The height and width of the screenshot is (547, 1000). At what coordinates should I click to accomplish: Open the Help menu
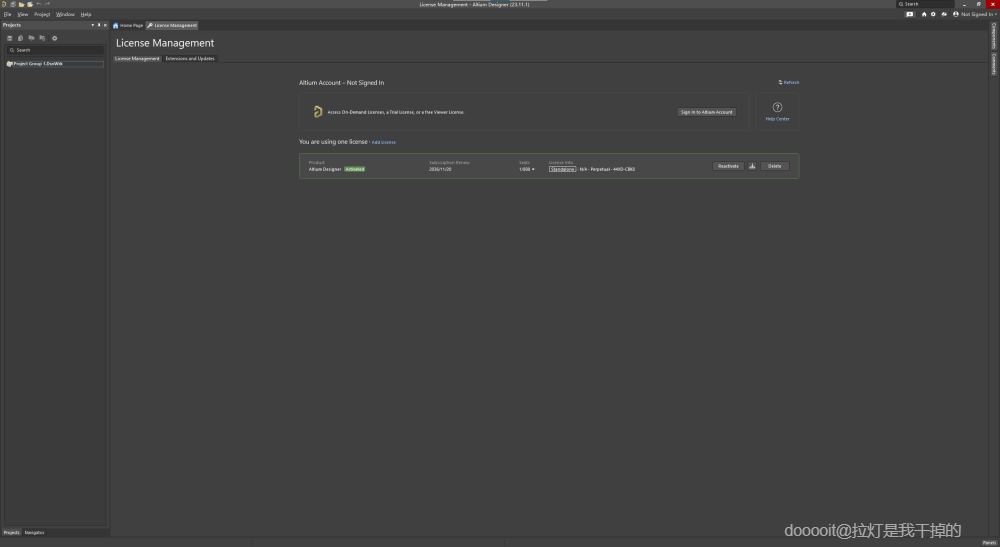click(x=86, y=14)
